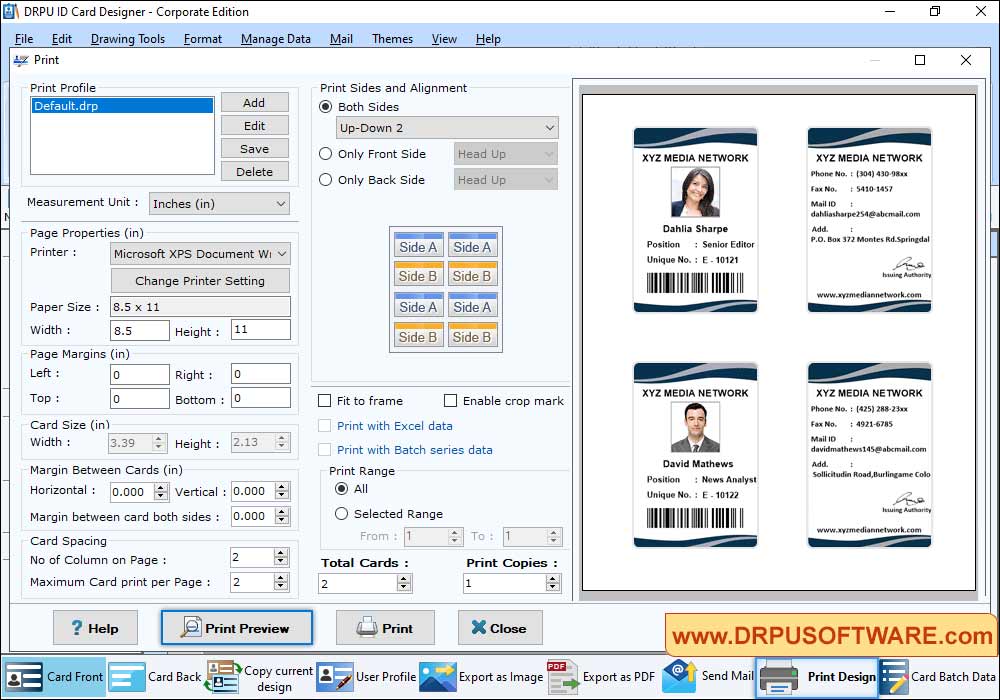Open the Card Batch Data icon
Image resolution: width=1000 pixels, height=700 pixels.
pos(893,677)
